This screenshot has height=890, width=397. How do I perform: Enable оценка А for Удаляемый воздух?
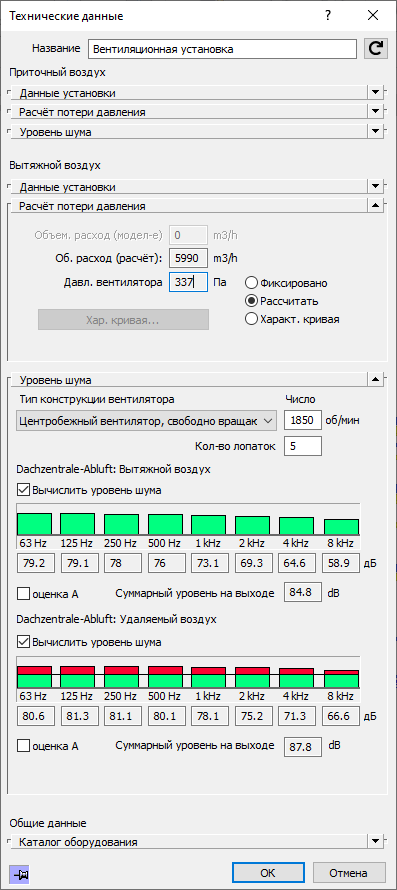tap(23, 746)
